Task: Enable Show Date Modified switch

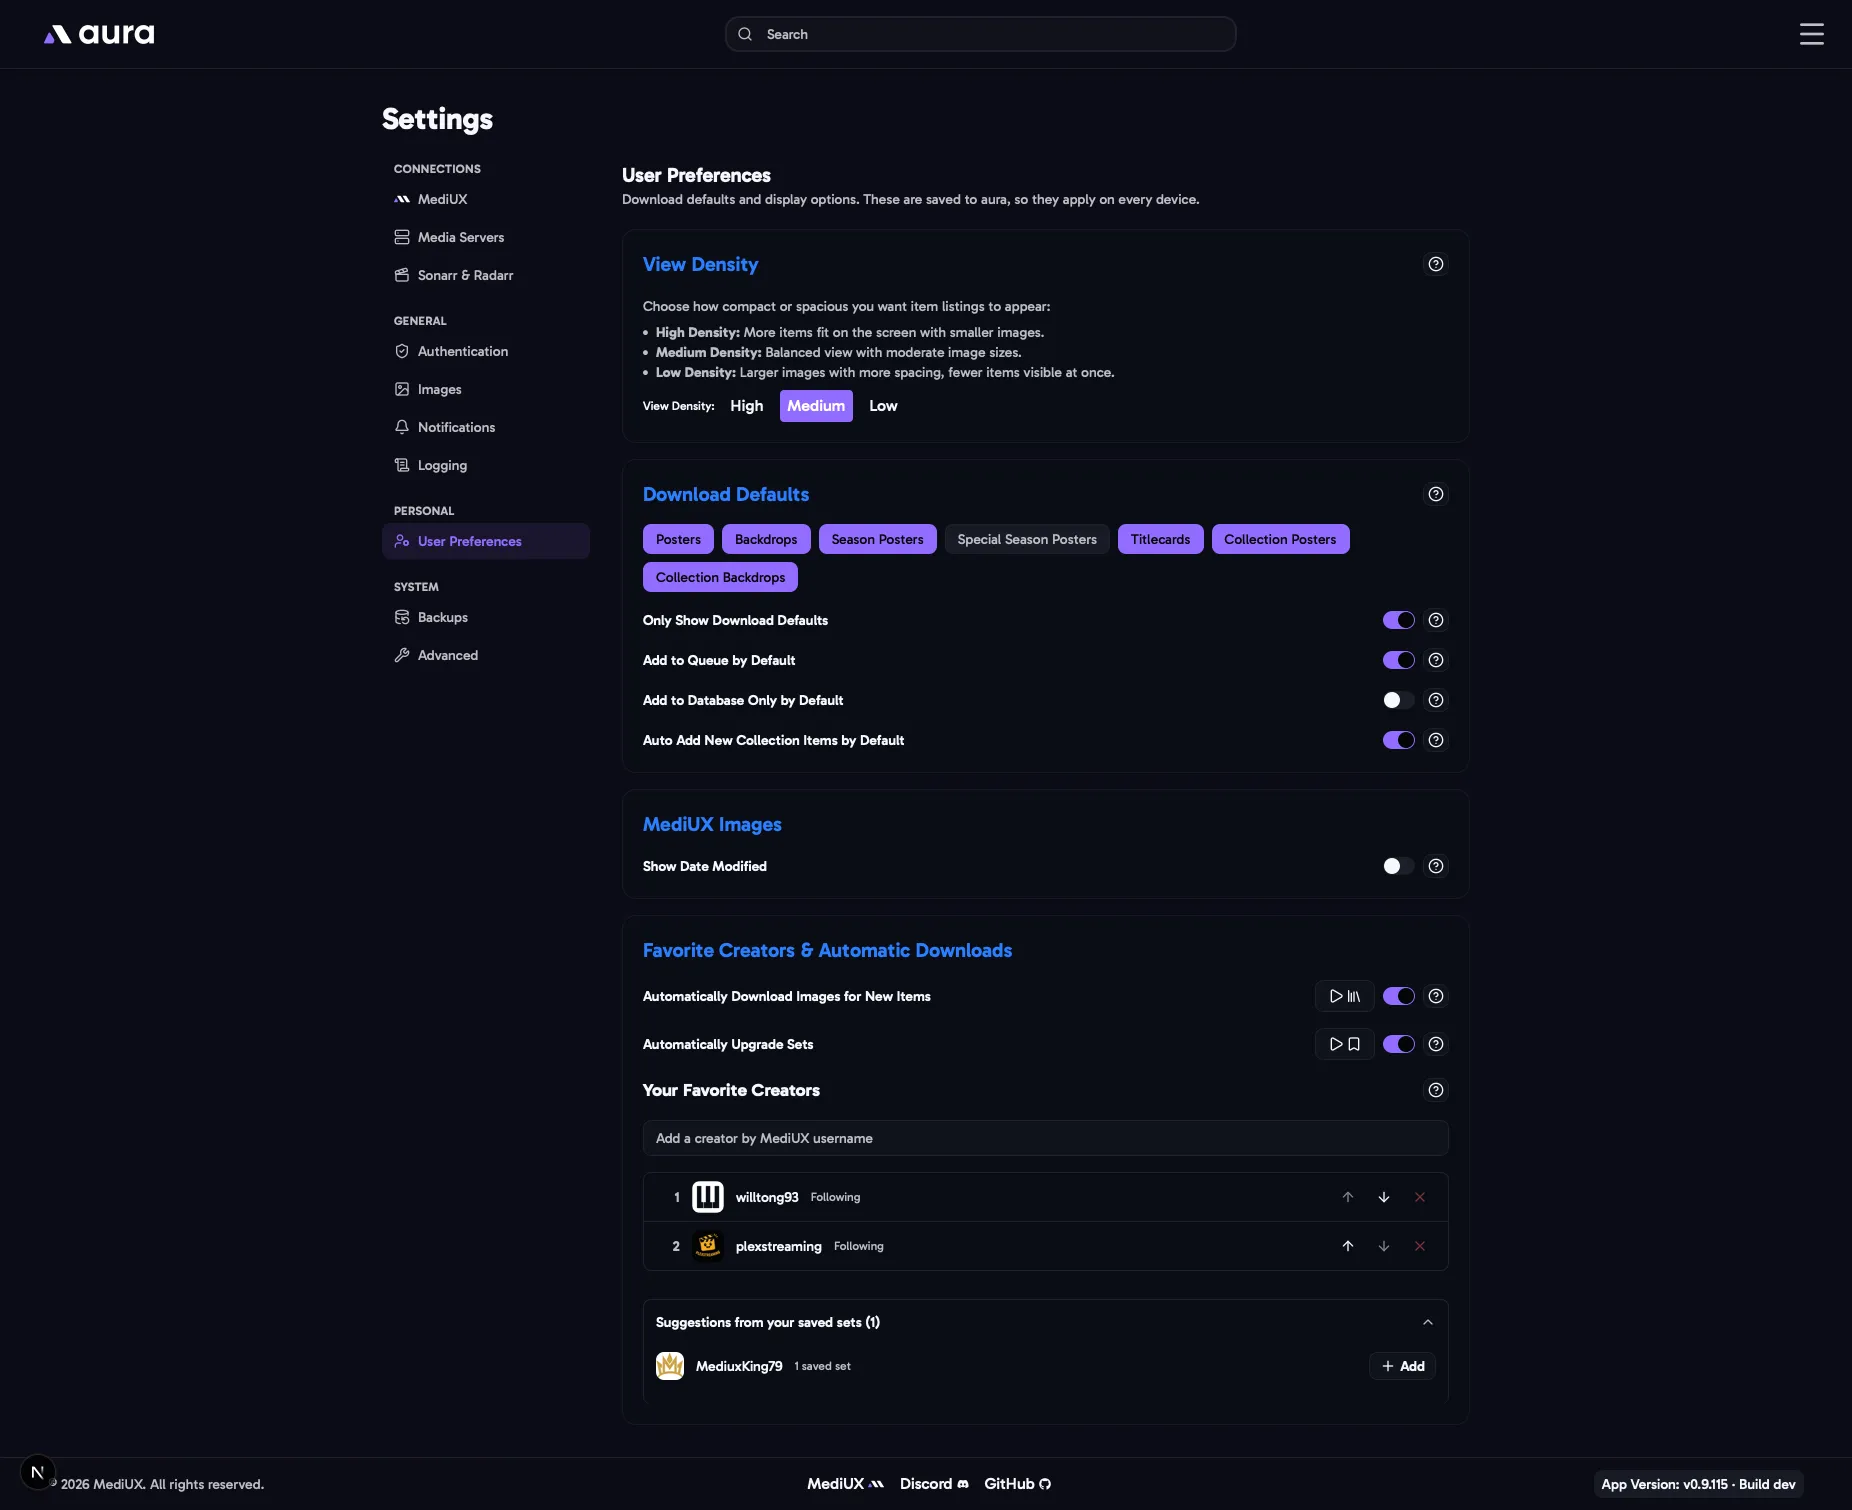Action: tap(1398, 866)
